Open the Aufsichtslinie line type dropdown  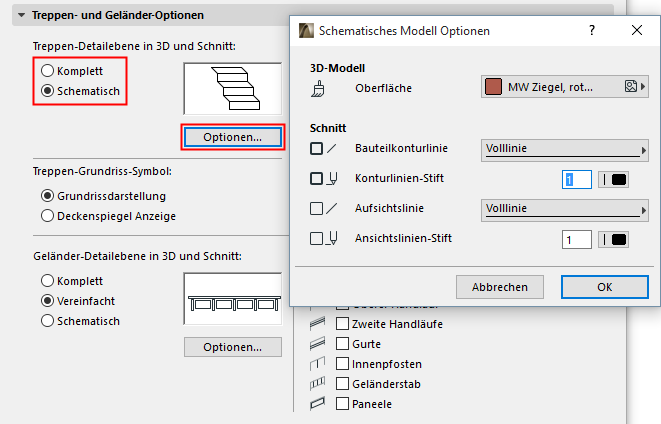564,209
